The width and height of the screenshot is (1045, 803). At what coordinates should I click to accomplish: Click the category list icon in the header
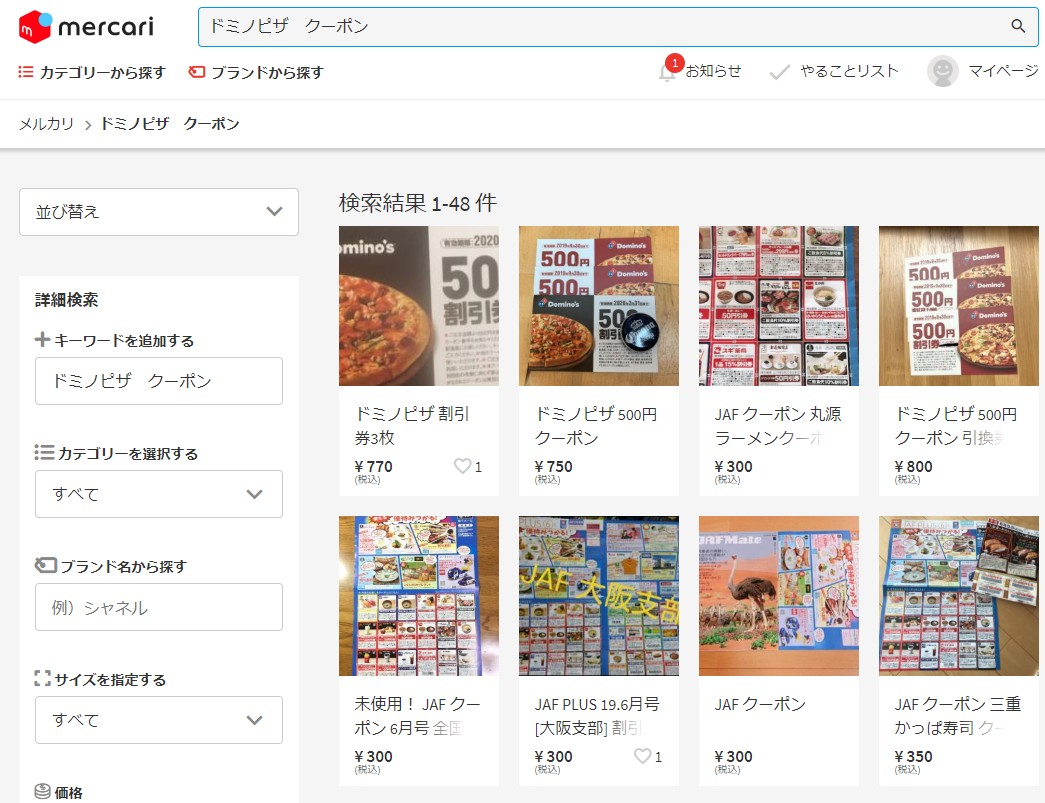coord(25,71)
